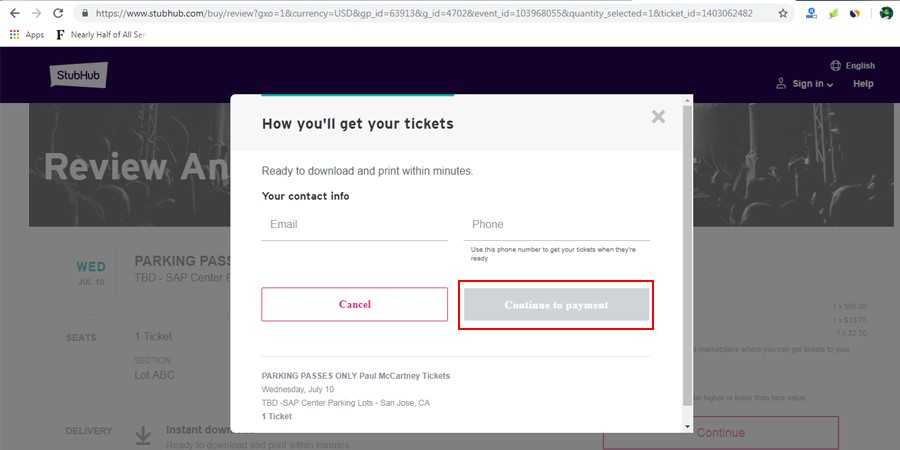Bookmark this page with the star icon
The image size is (900, 450).
(782, 14)
